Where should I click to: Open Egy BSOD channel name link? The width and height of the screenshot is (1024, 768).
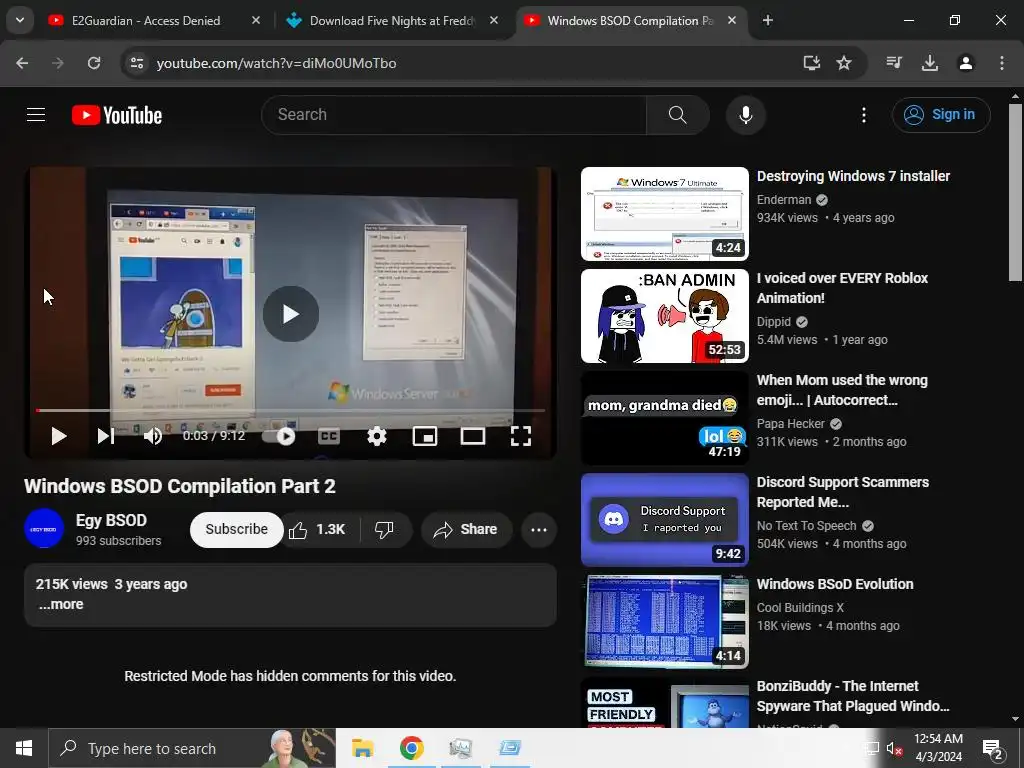click(111, 520)
